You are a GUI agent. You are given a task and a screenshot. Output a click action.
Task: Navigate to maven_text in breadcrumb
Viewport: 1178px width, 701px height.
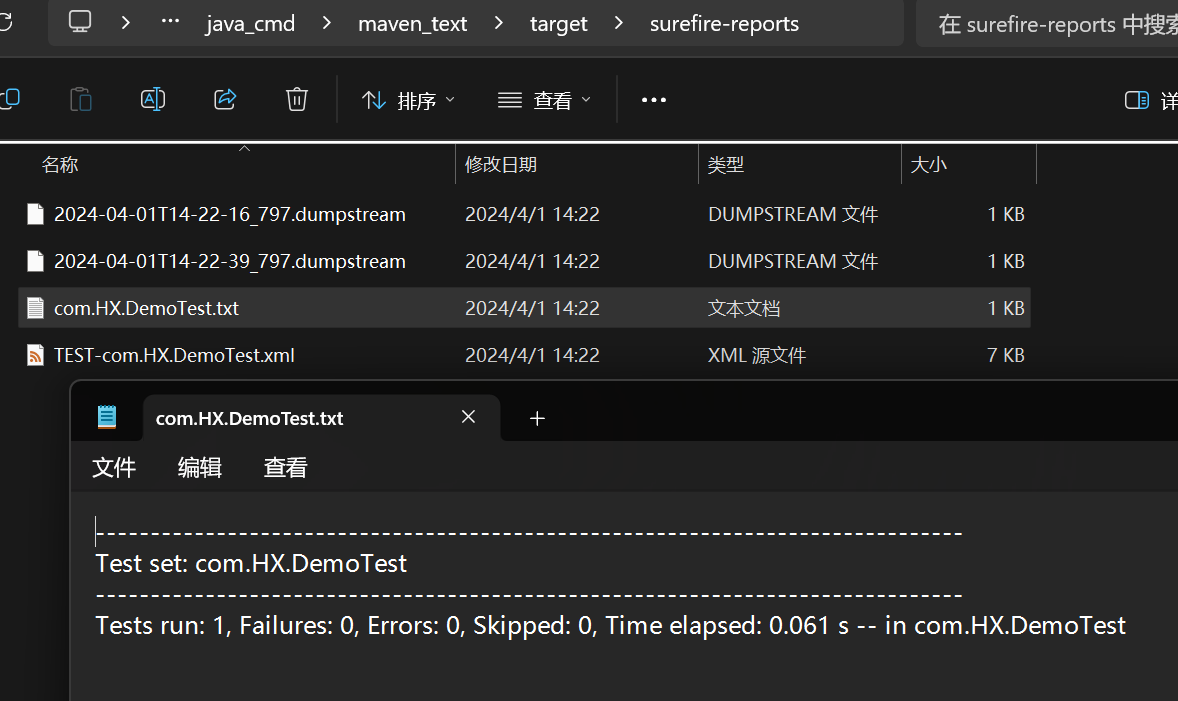pyautogui.click(x=412, y=23)
